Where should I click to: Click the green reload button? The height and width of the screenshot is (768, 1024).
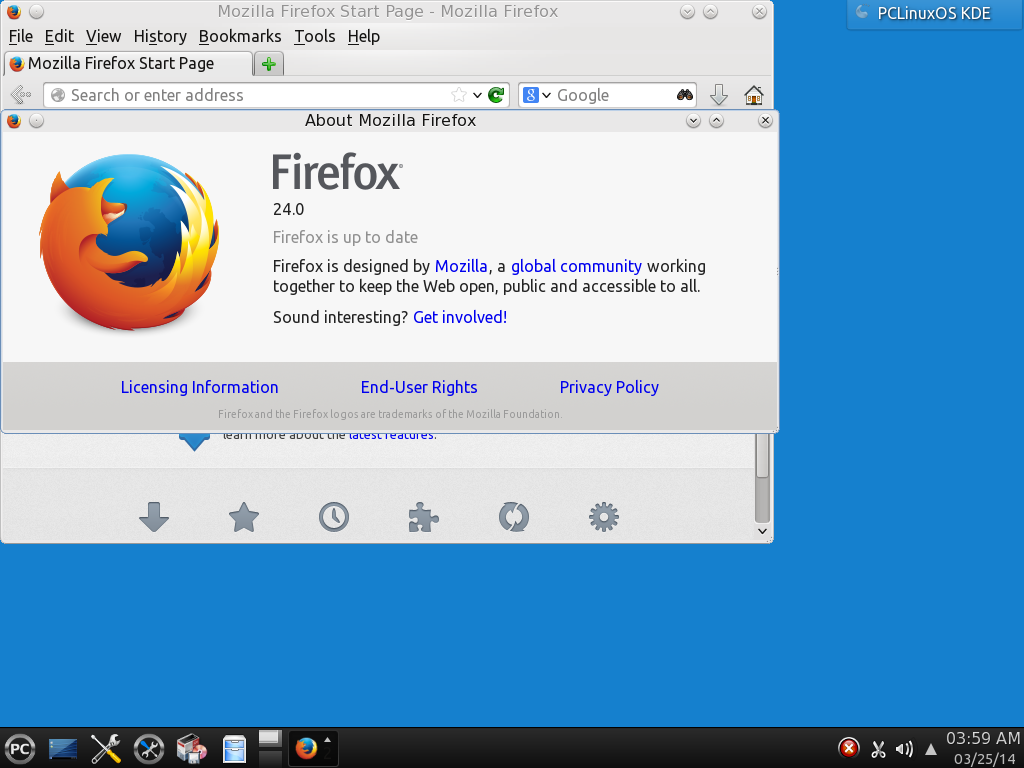point(496,95)
